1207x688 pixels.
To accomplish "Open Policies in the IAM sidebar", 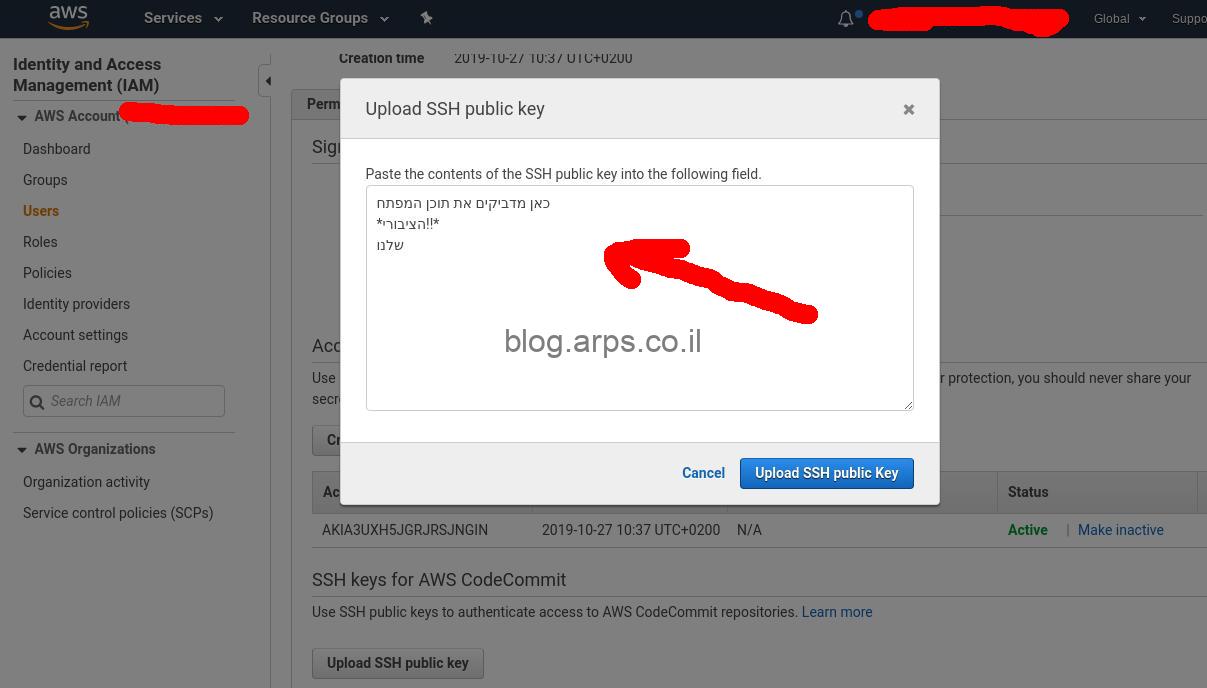I will pos(47,273).
